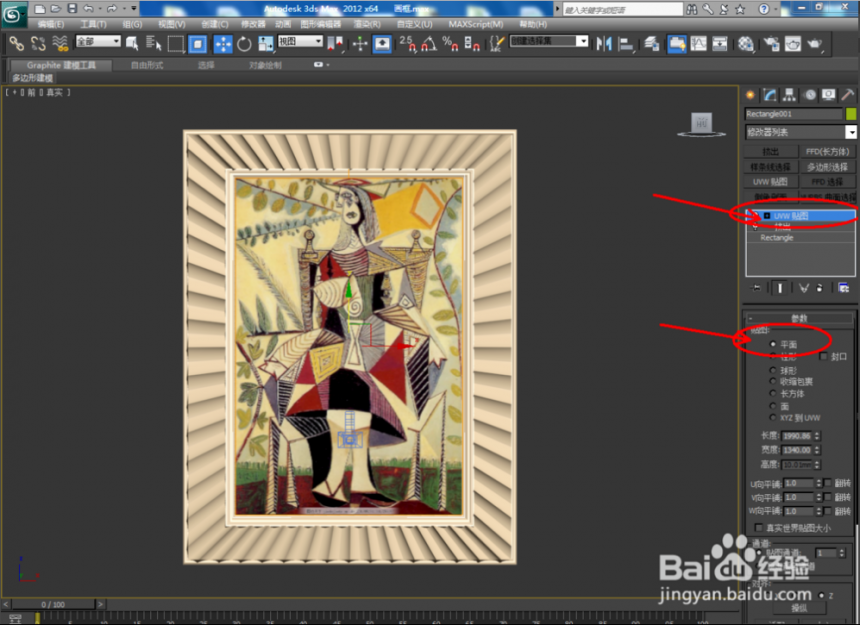Open the selection filter dropdown showing 全部

coord(98,41)
